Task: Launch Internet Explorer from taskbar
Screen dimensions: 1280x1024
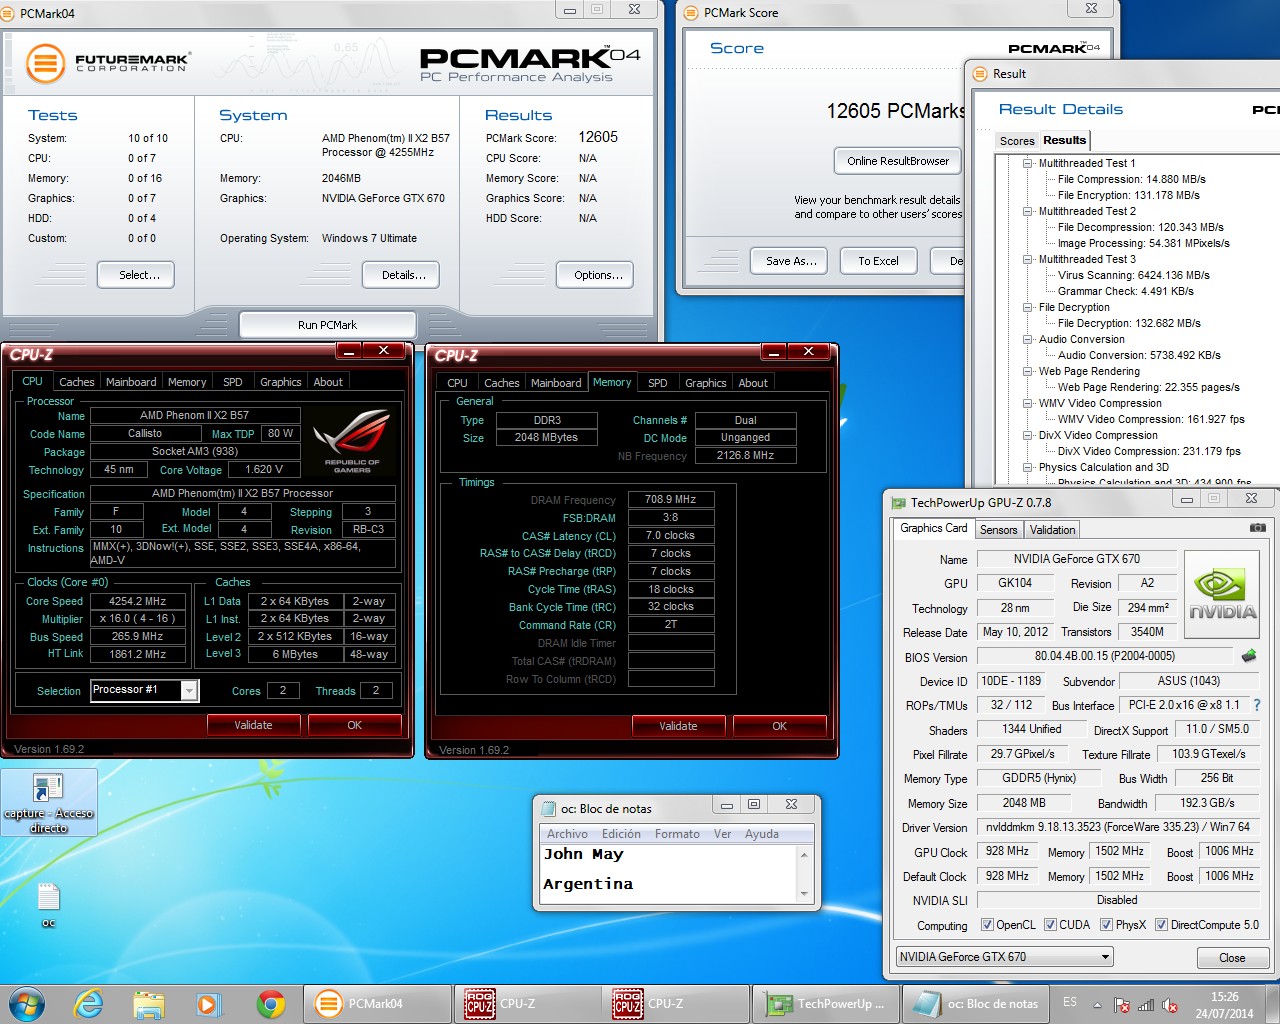Action: point(89,1004)
